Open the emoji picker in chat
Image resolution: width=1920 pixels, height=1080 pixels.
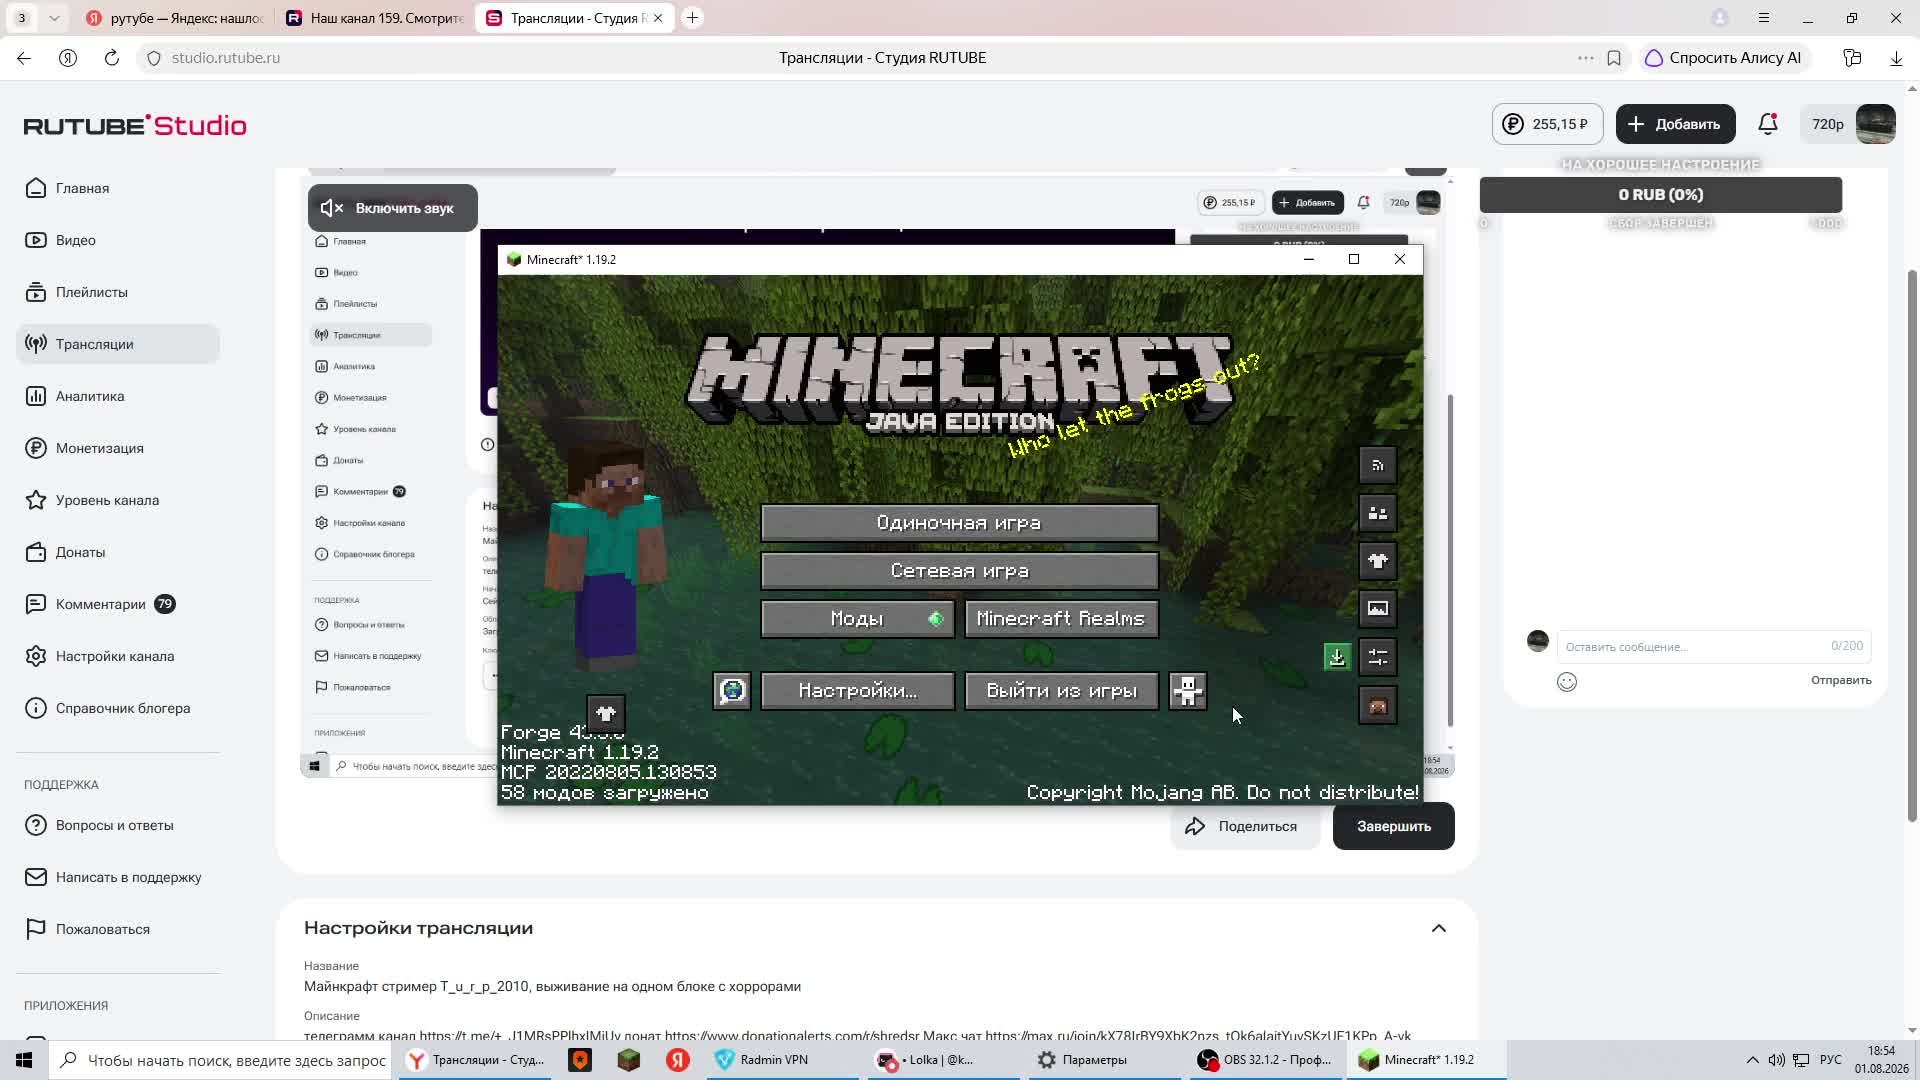pyautogui.click(x=1567, y=682)
